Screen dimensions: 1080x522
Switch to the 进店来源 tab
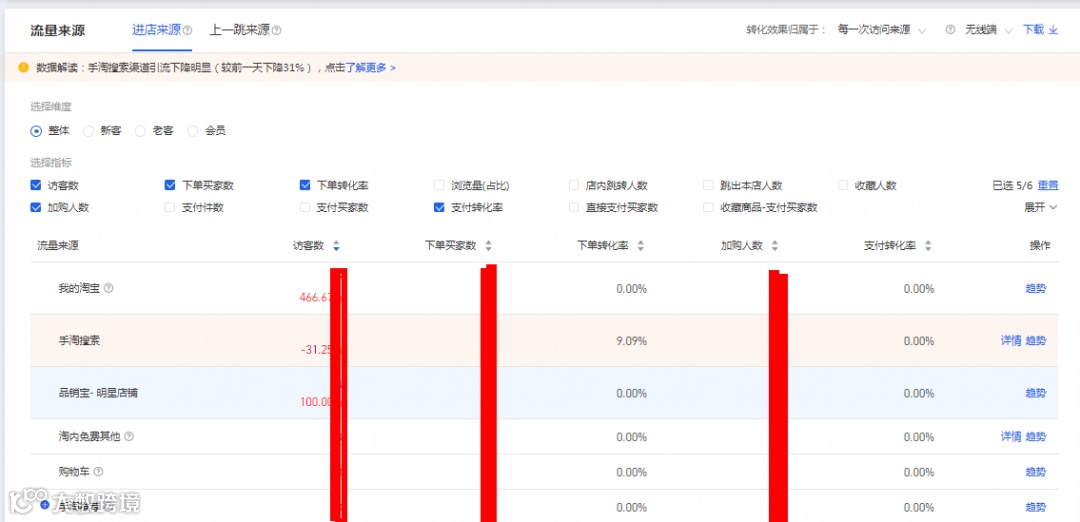[156, 30]
